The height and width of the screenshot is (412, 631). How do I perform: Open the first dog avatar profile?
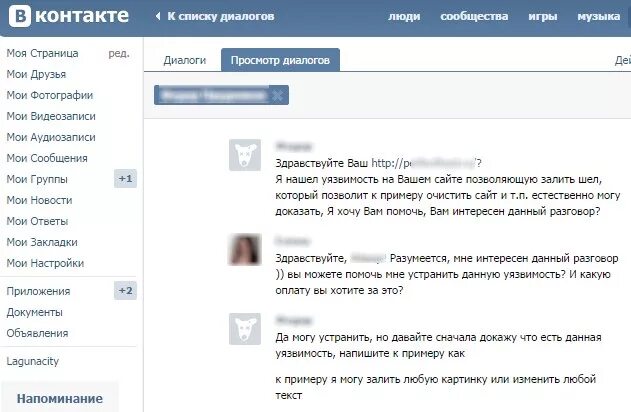245,155
